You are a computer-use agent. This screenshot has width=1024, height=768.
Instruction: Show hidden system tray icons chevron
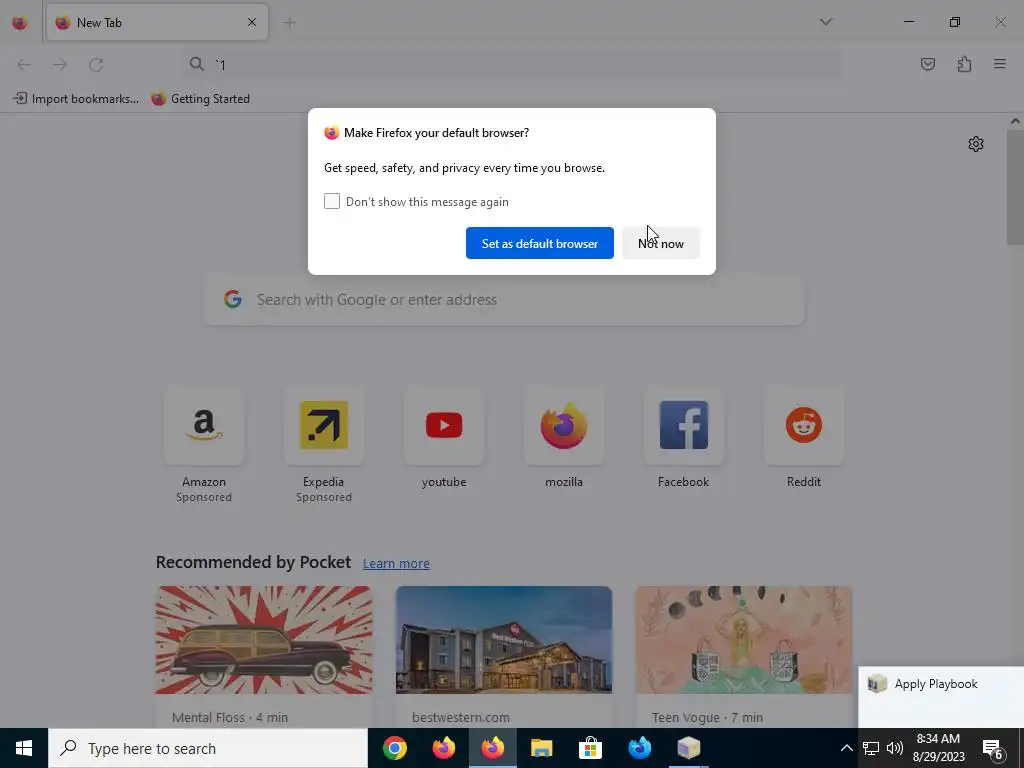point(846,748)
